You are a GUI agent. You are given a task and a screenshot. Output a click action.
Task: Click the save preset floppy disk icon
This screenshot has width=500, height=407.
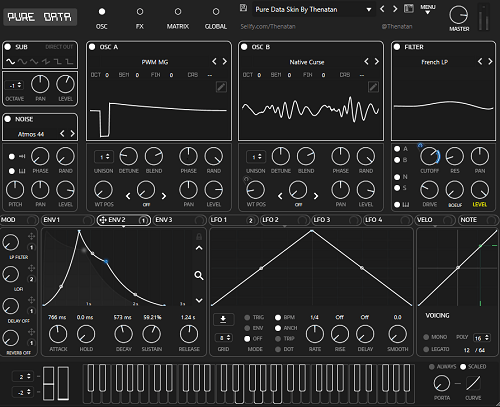pyautogui.click(x=243, y=8)
